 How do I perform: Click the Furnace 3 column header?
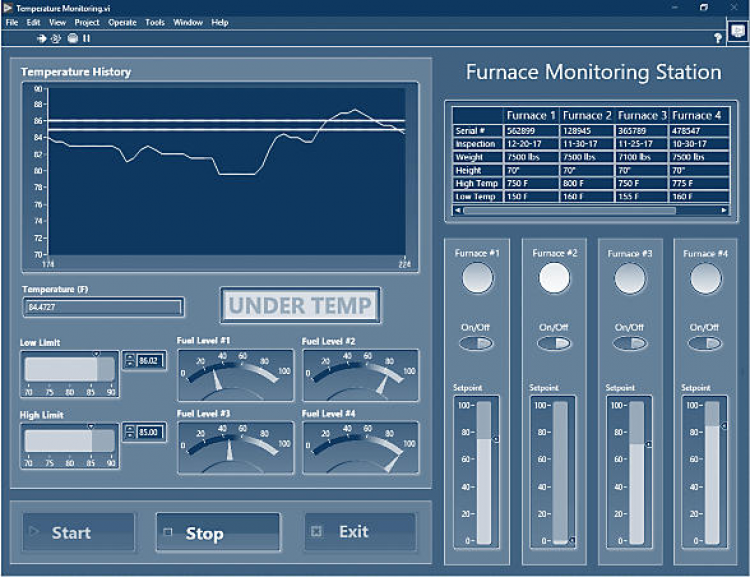point(642,115)
